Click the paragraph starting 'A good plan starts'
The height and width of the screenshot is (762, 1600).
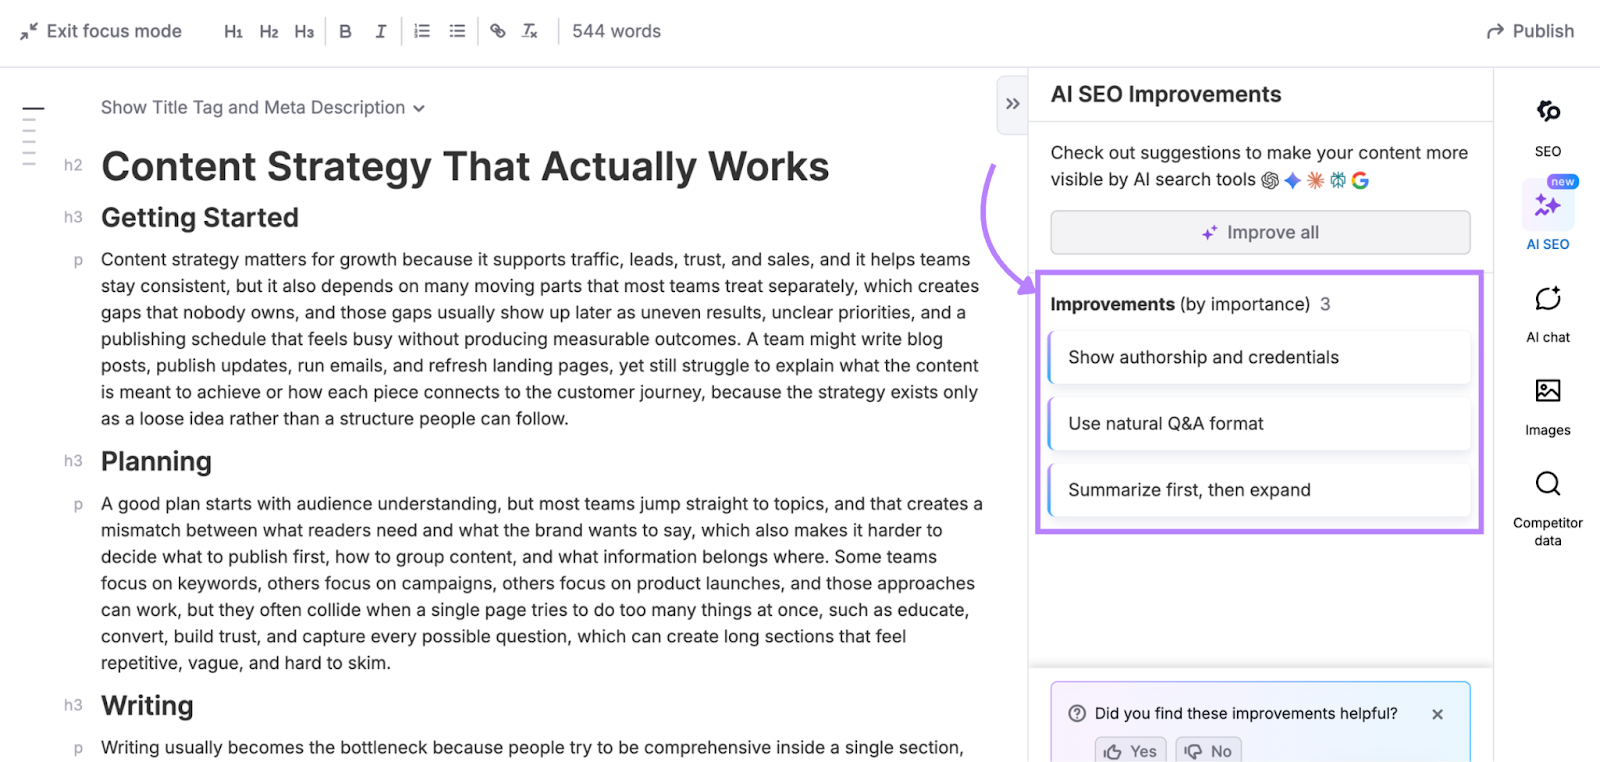(542, 583)
